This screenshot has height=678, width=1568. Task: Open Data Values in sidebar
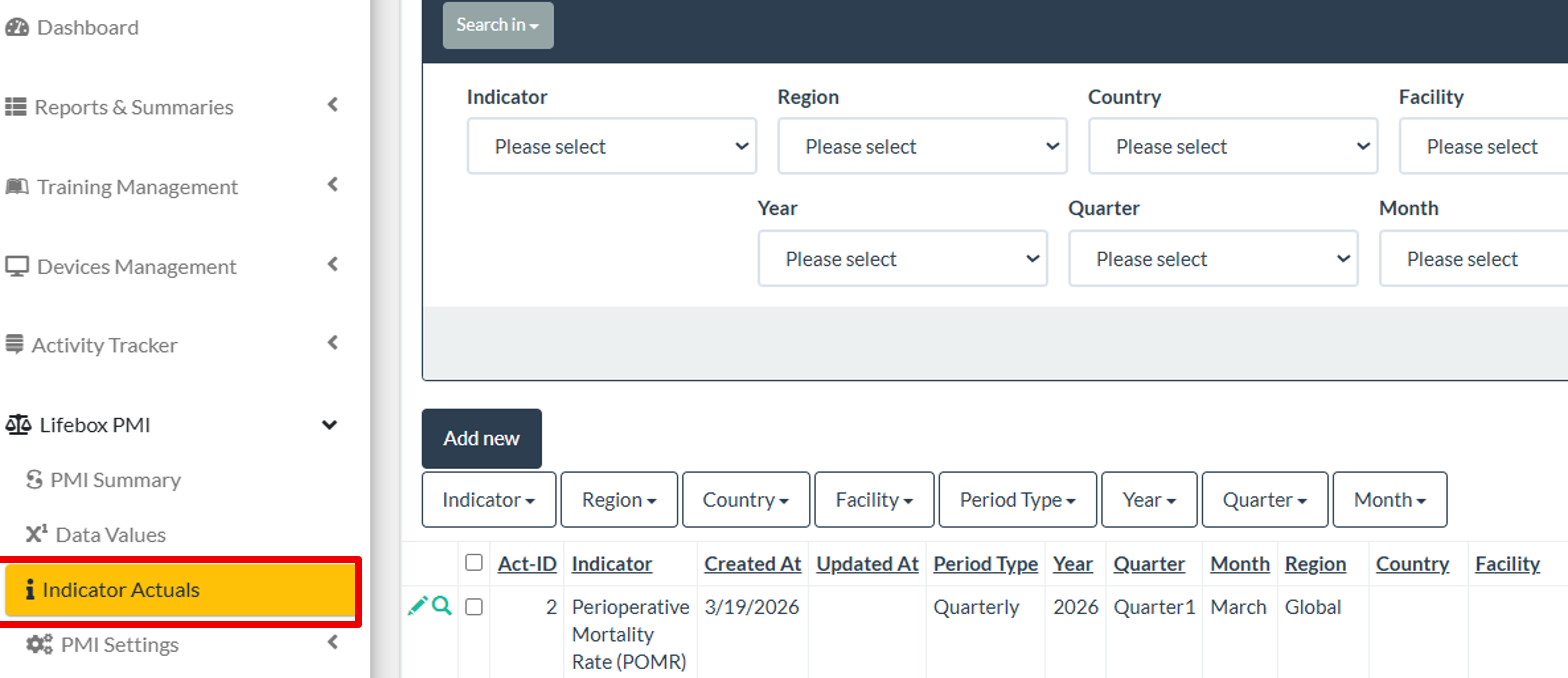pyautogui.click(x=110, y=535)
